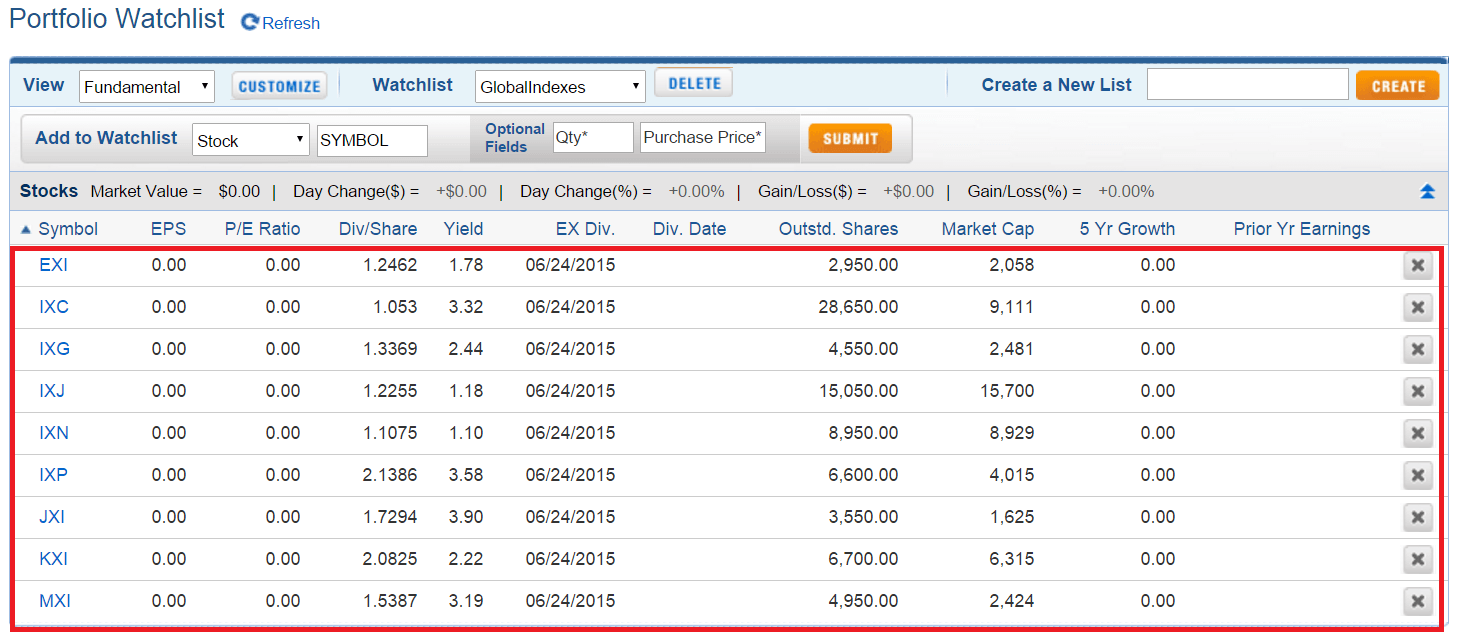Sort table by Symbol column header
The width and height of the screenshot is (1457, 637).
coord(68,229)
